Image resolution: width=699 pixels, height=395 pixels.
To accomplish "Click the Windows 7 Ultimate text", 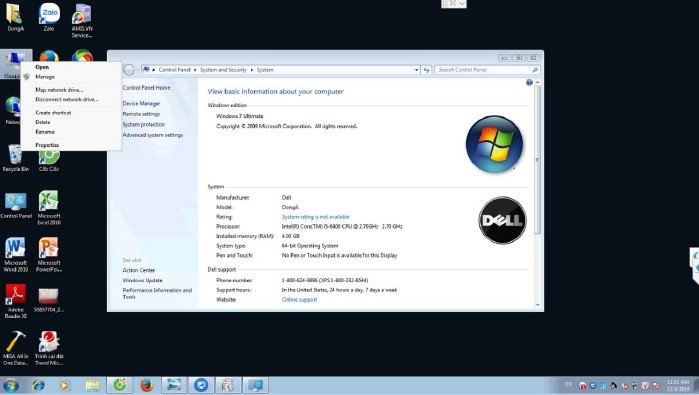I will pos(240,116).
